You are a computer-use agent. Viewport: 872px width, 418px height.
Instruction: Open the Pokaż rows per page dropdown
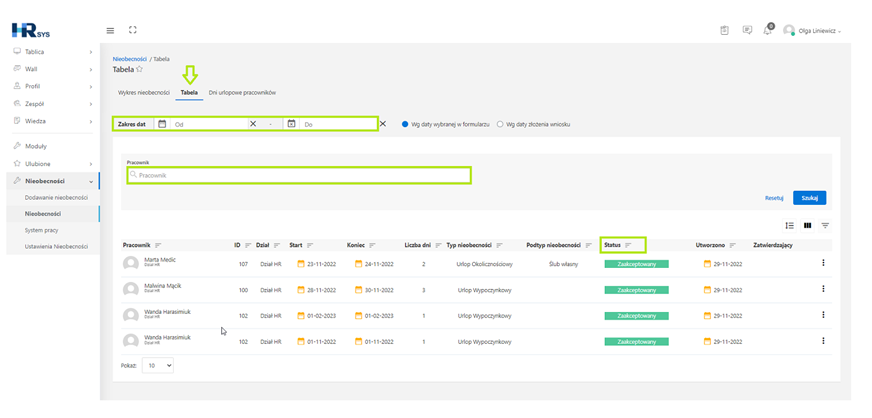(158, 365)
